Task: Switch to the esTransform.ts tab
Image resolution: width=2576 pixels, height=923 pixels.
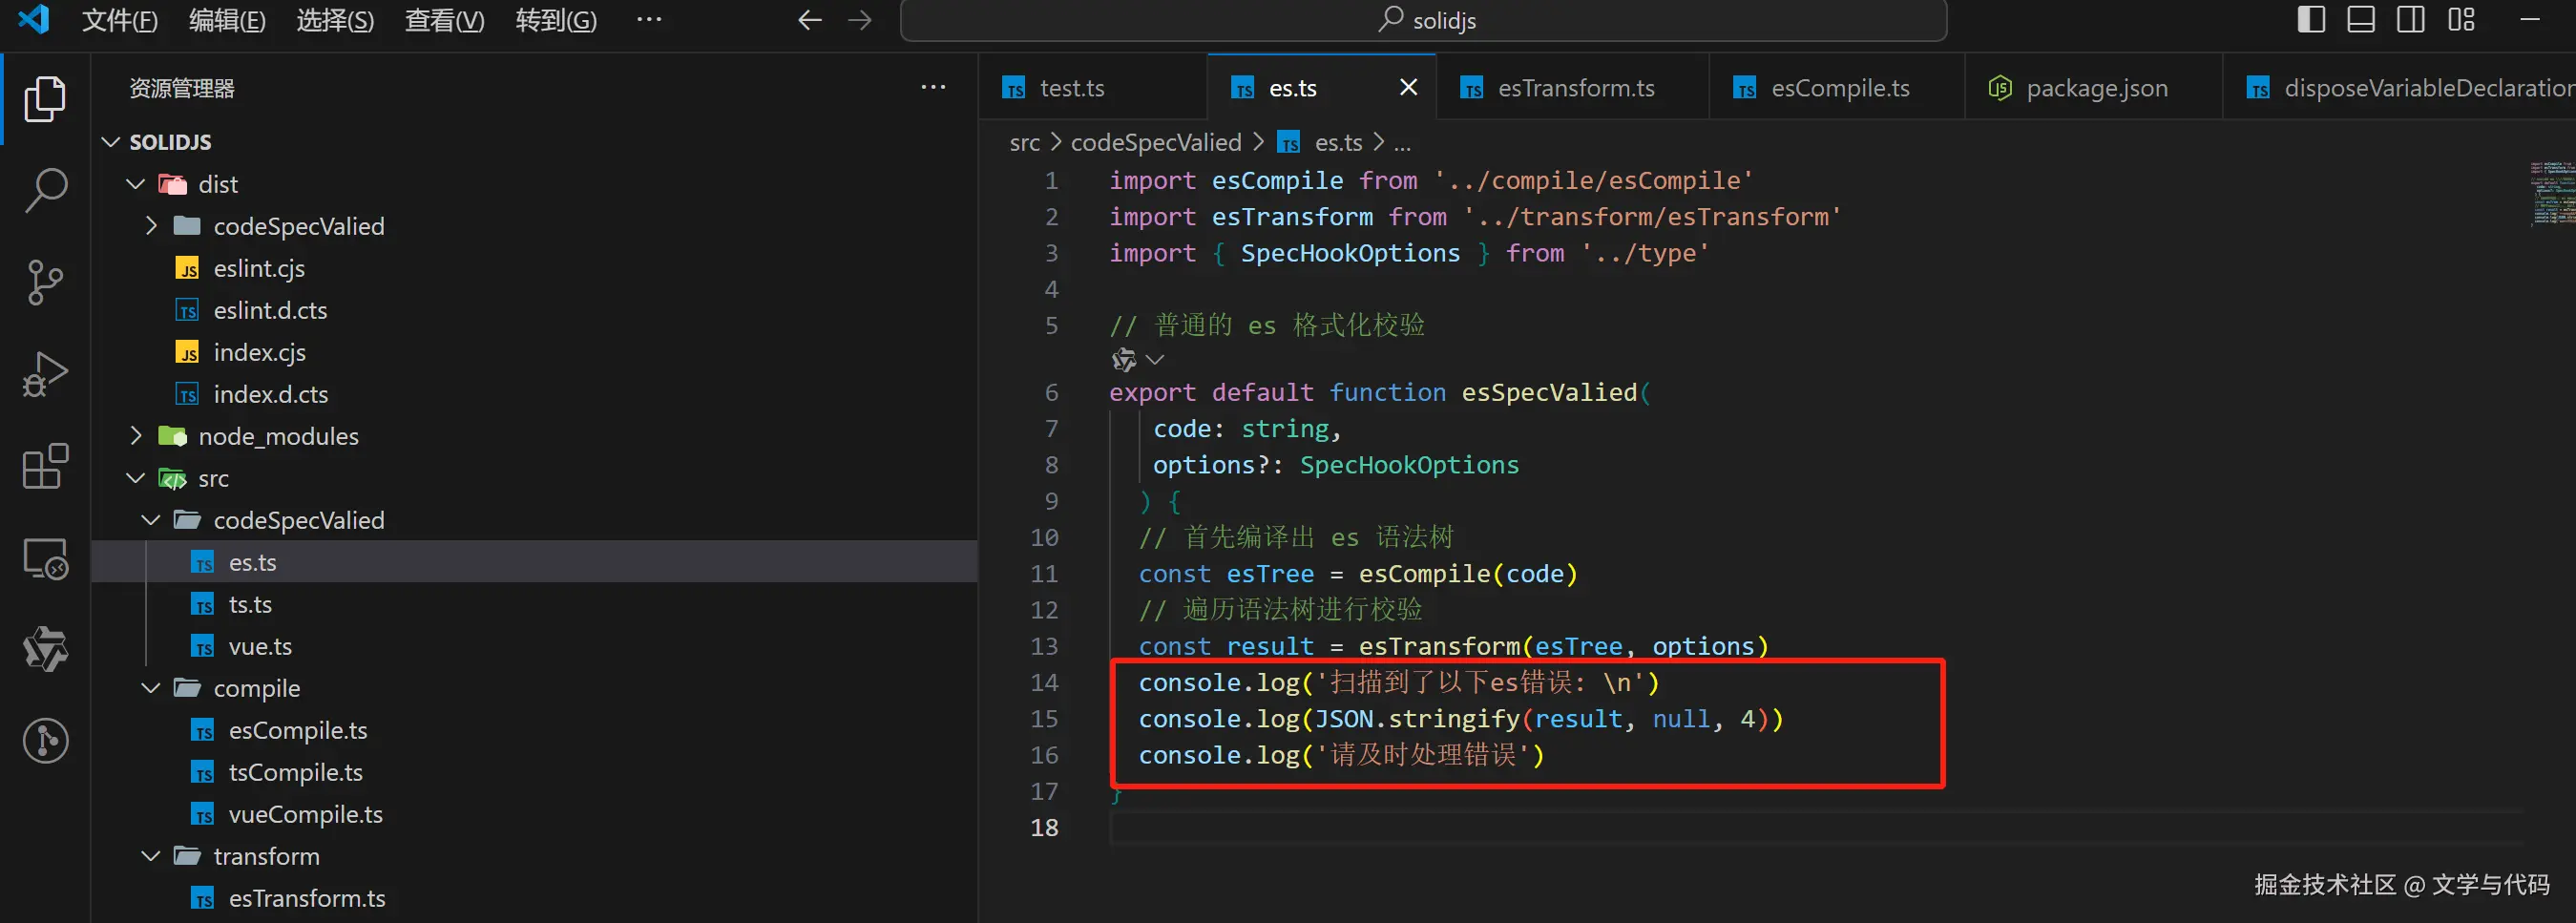Action: coord(1573,88)
